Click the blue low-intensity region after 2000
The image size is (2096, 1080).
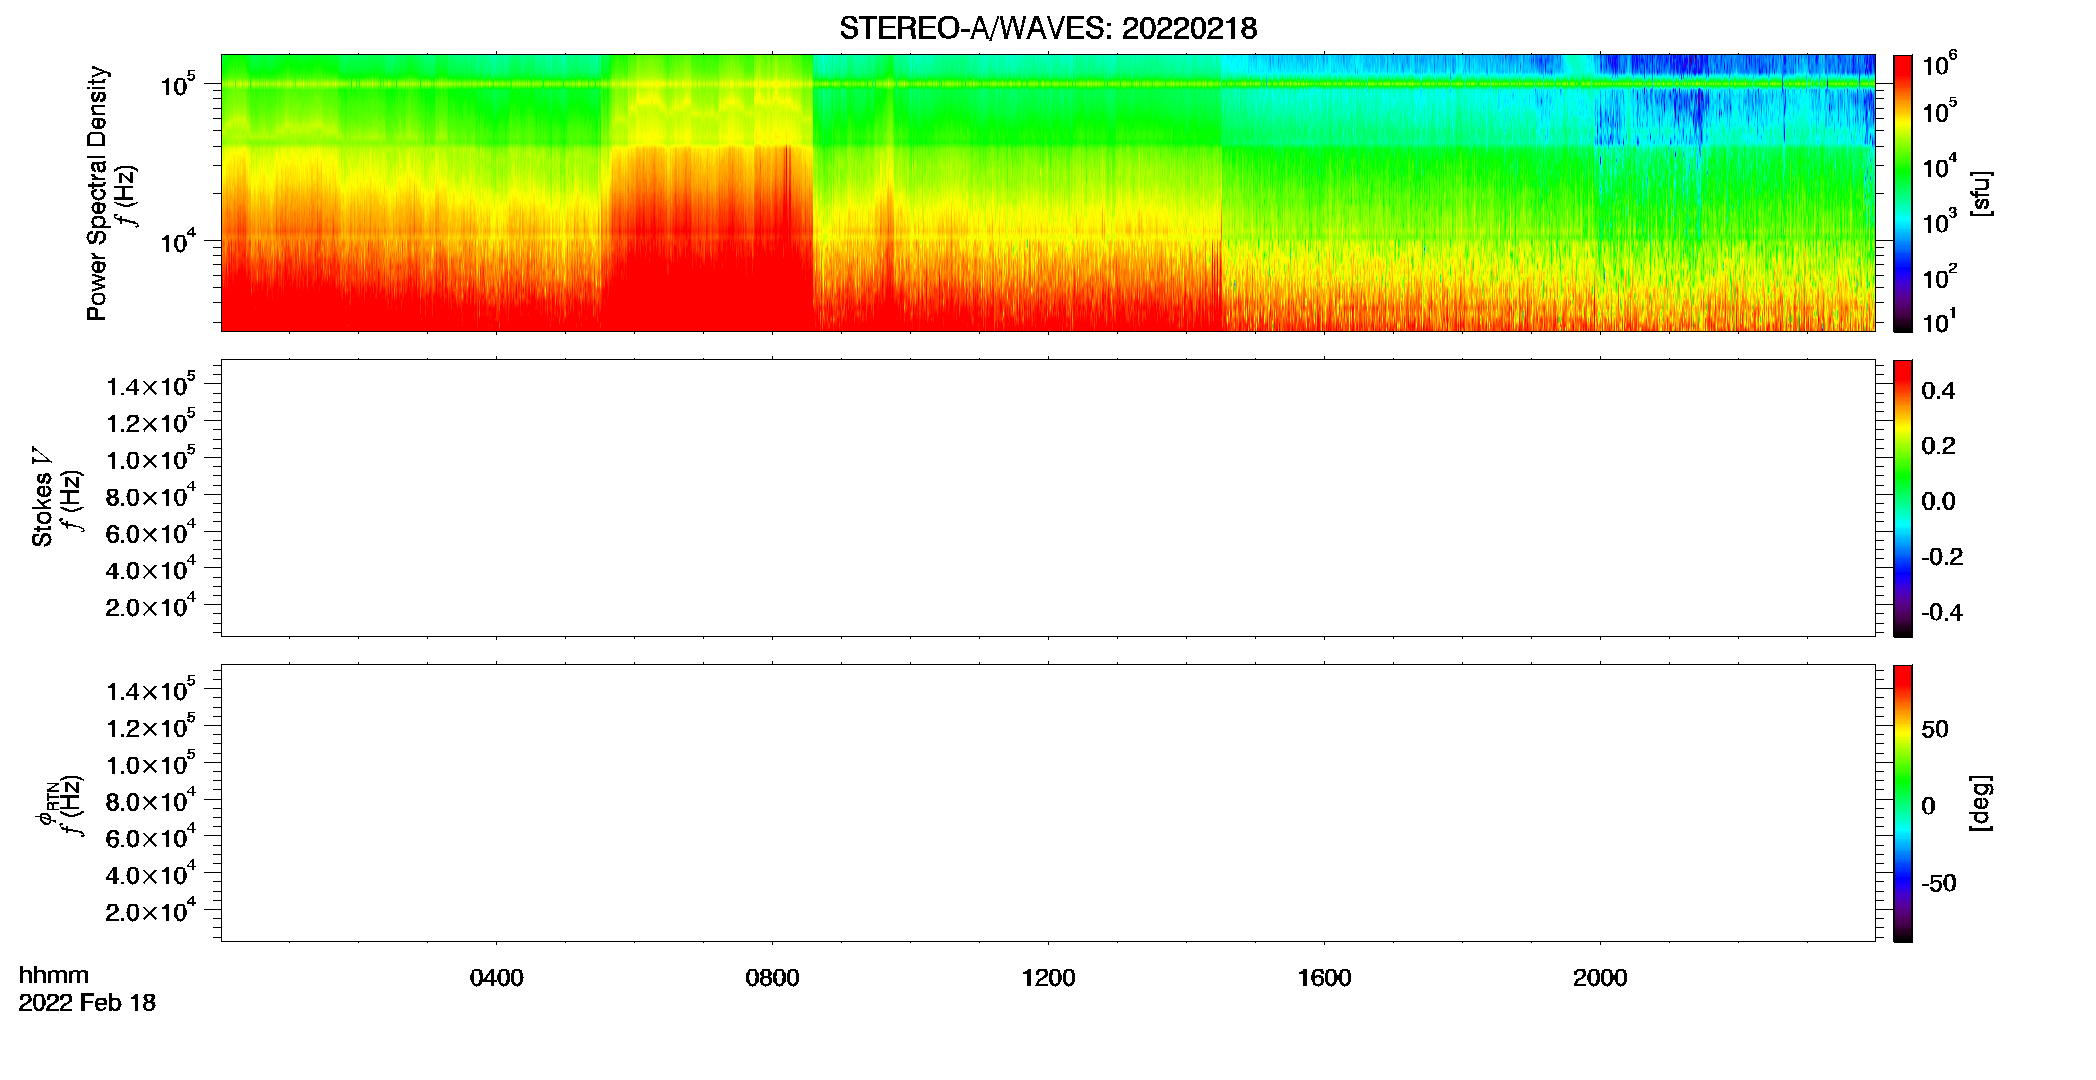click(1735, 100)
